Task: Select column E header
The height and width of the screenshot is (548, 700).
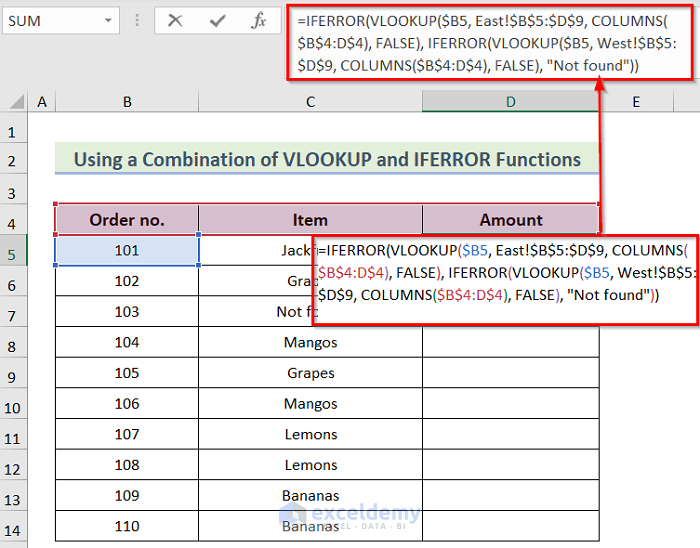Action: pyautogui.click(x=636, y=102)
